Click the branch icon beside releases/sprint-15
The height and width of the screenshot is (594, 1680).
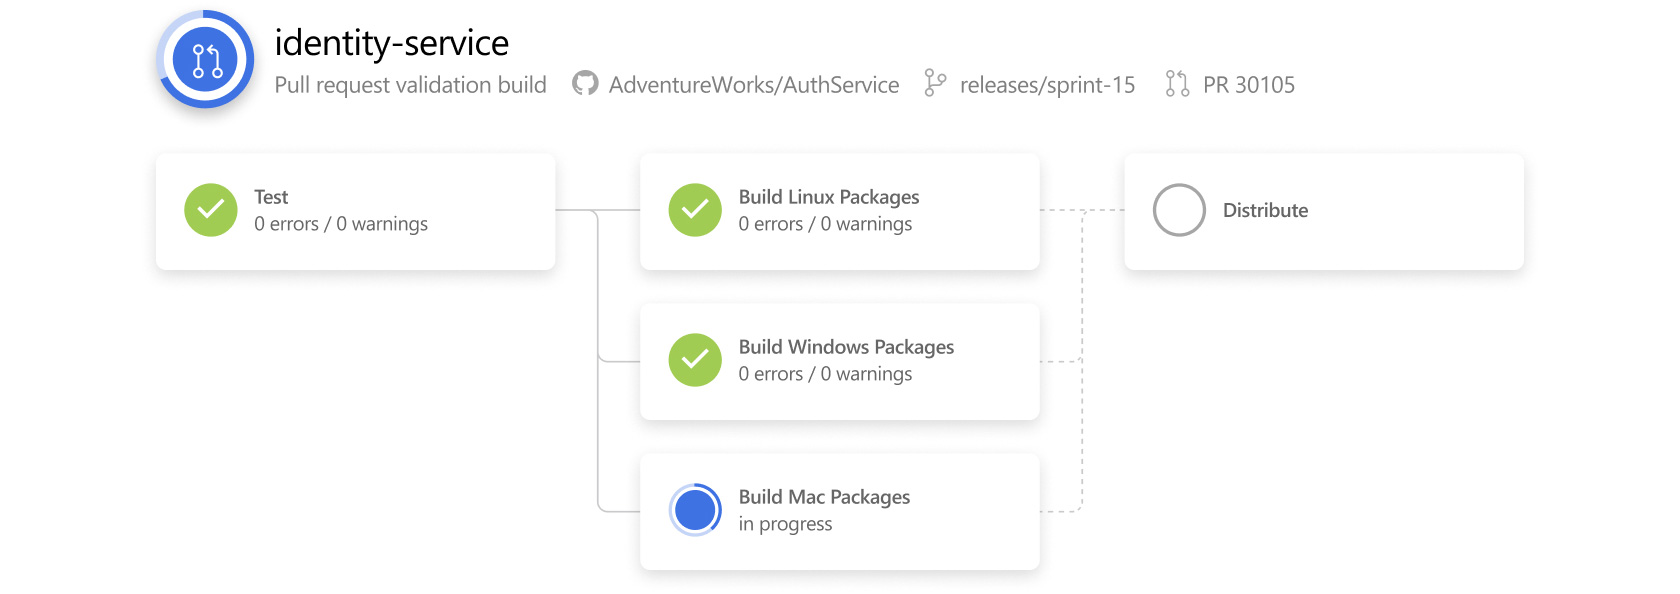click(x=935, y=84)
